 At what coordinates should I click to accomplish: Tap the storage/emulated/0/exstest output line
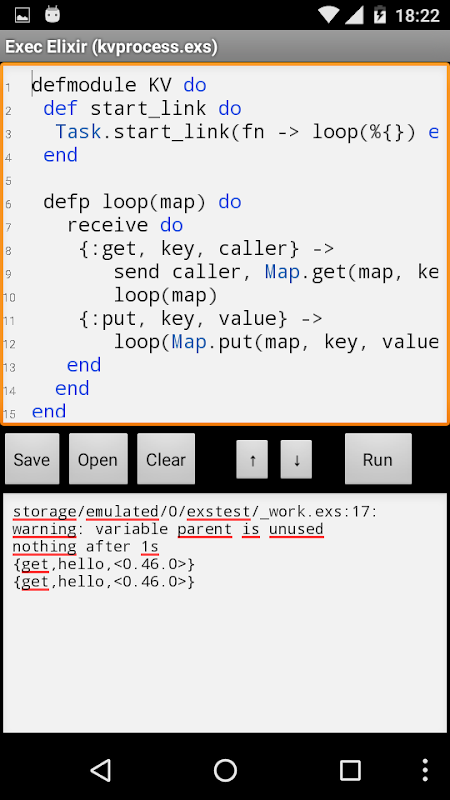pos(195,512)
